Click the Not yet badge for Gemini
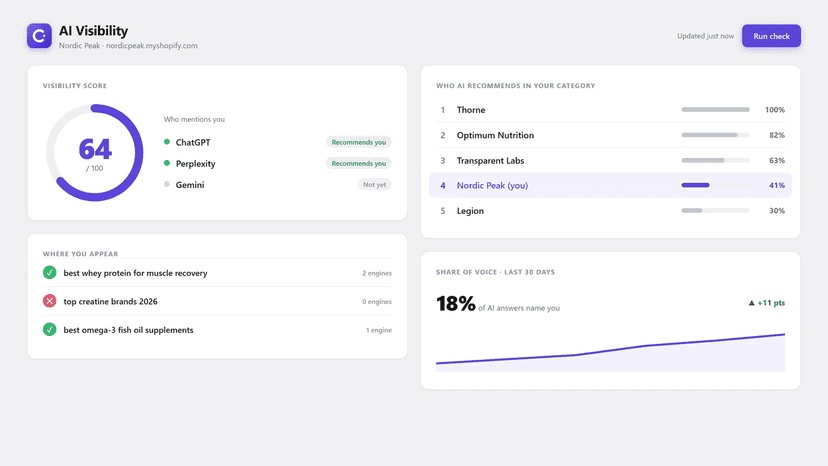 pos(374,184)
